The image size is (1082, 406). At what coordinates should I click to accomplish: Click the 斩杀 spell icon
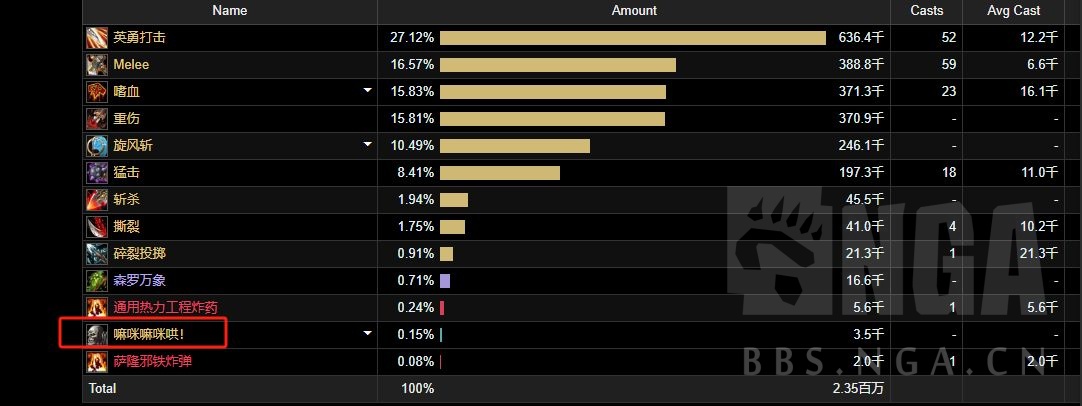tap(97, 200)
